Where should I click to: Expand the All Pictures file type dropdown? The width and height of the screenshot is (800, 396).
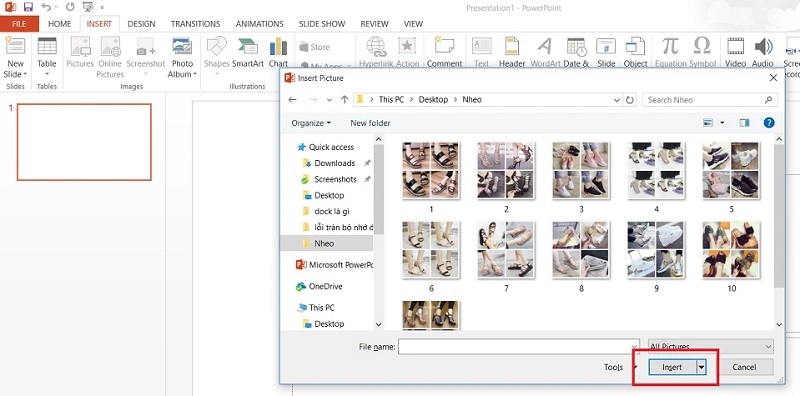[x=768, y=346]
